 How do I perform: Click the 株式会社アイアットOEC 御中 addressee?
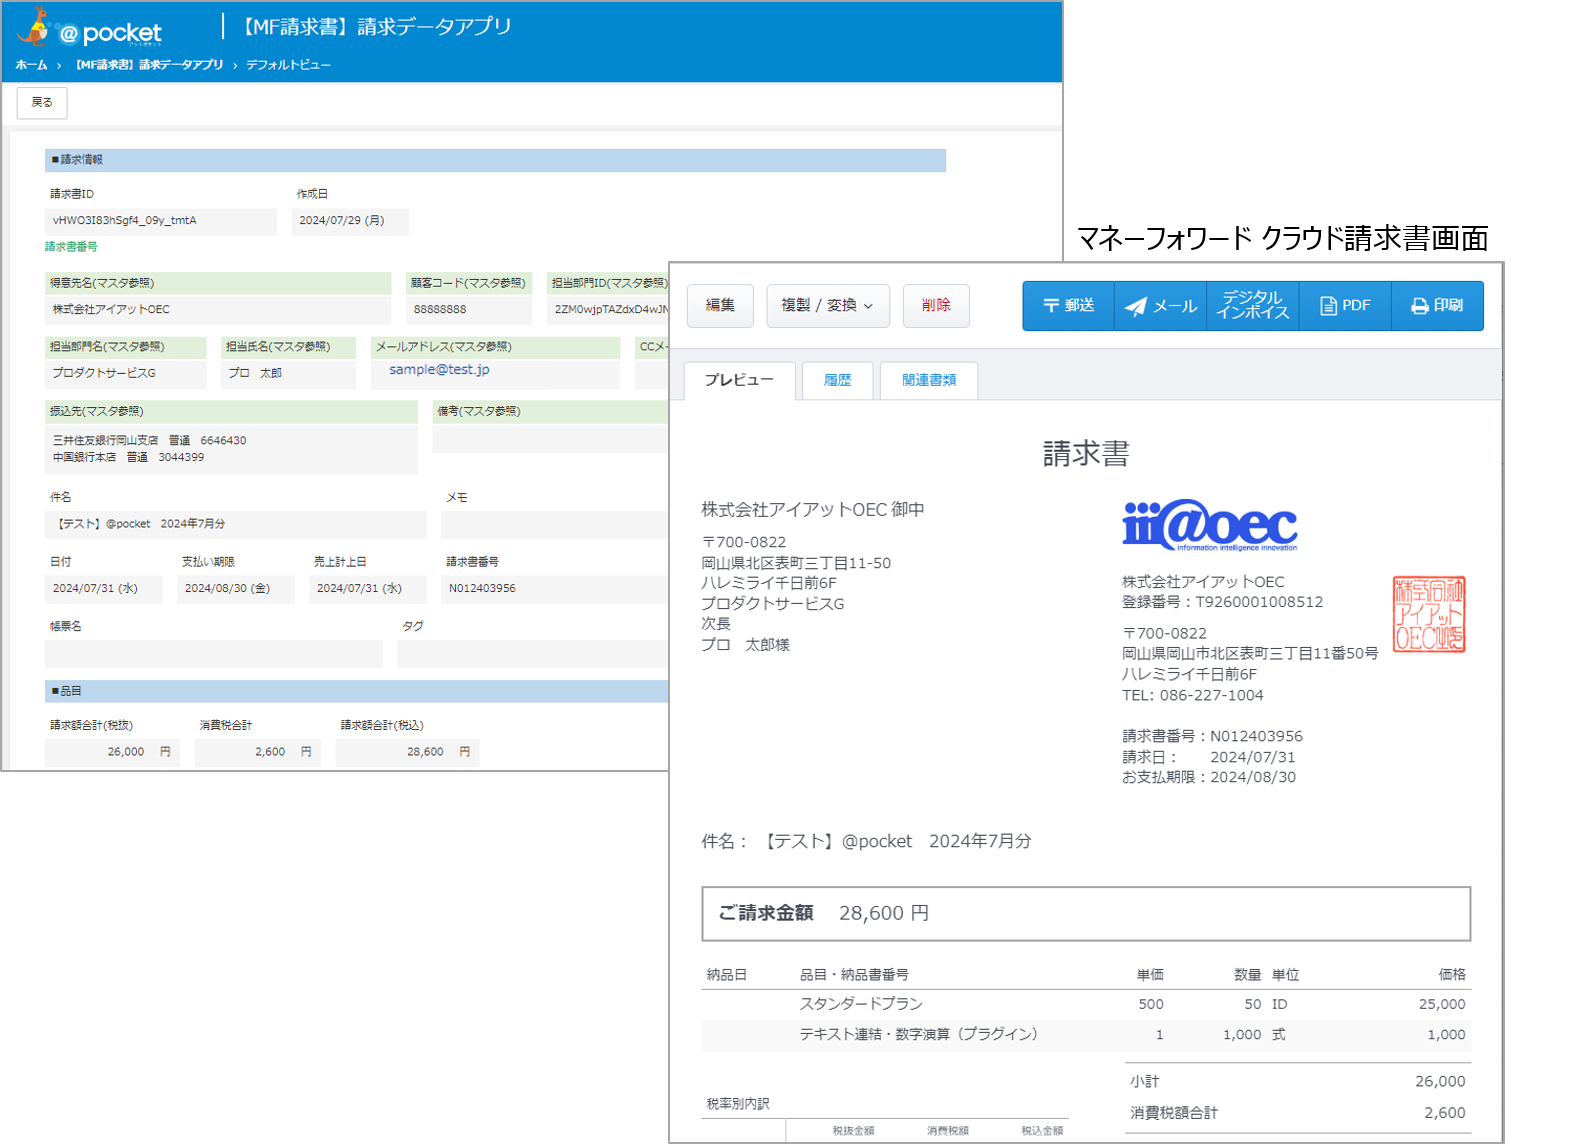(813, 510)
